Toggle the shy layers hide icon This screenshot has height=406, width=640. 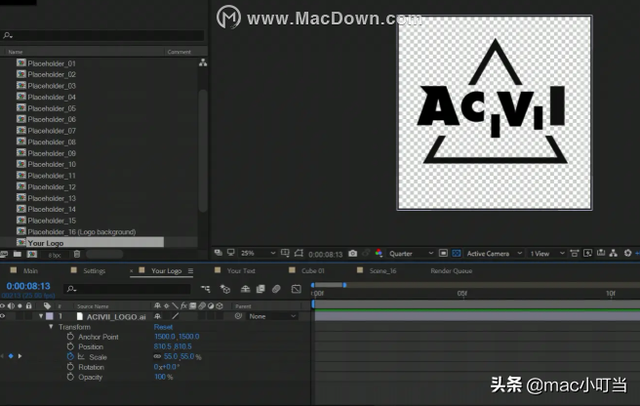[245, 289]
